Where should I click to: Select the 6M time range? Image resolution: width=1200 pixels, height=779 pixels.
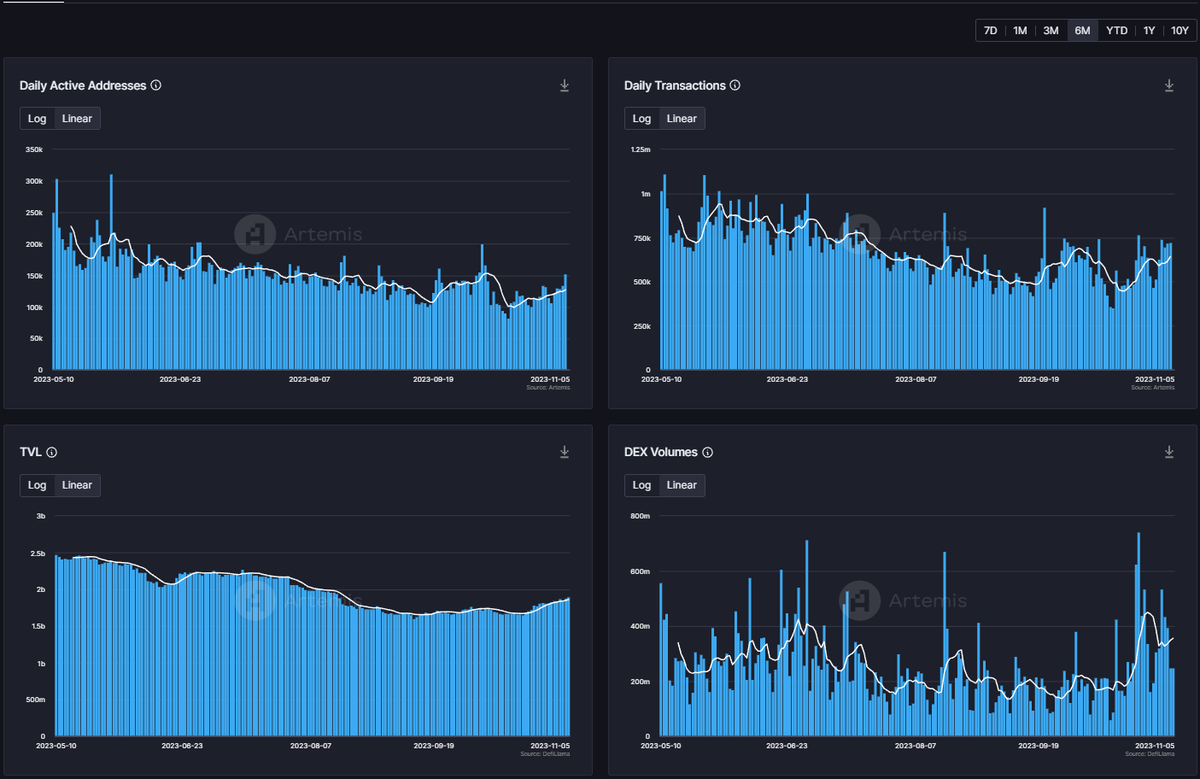click(x=1082, y=30)
